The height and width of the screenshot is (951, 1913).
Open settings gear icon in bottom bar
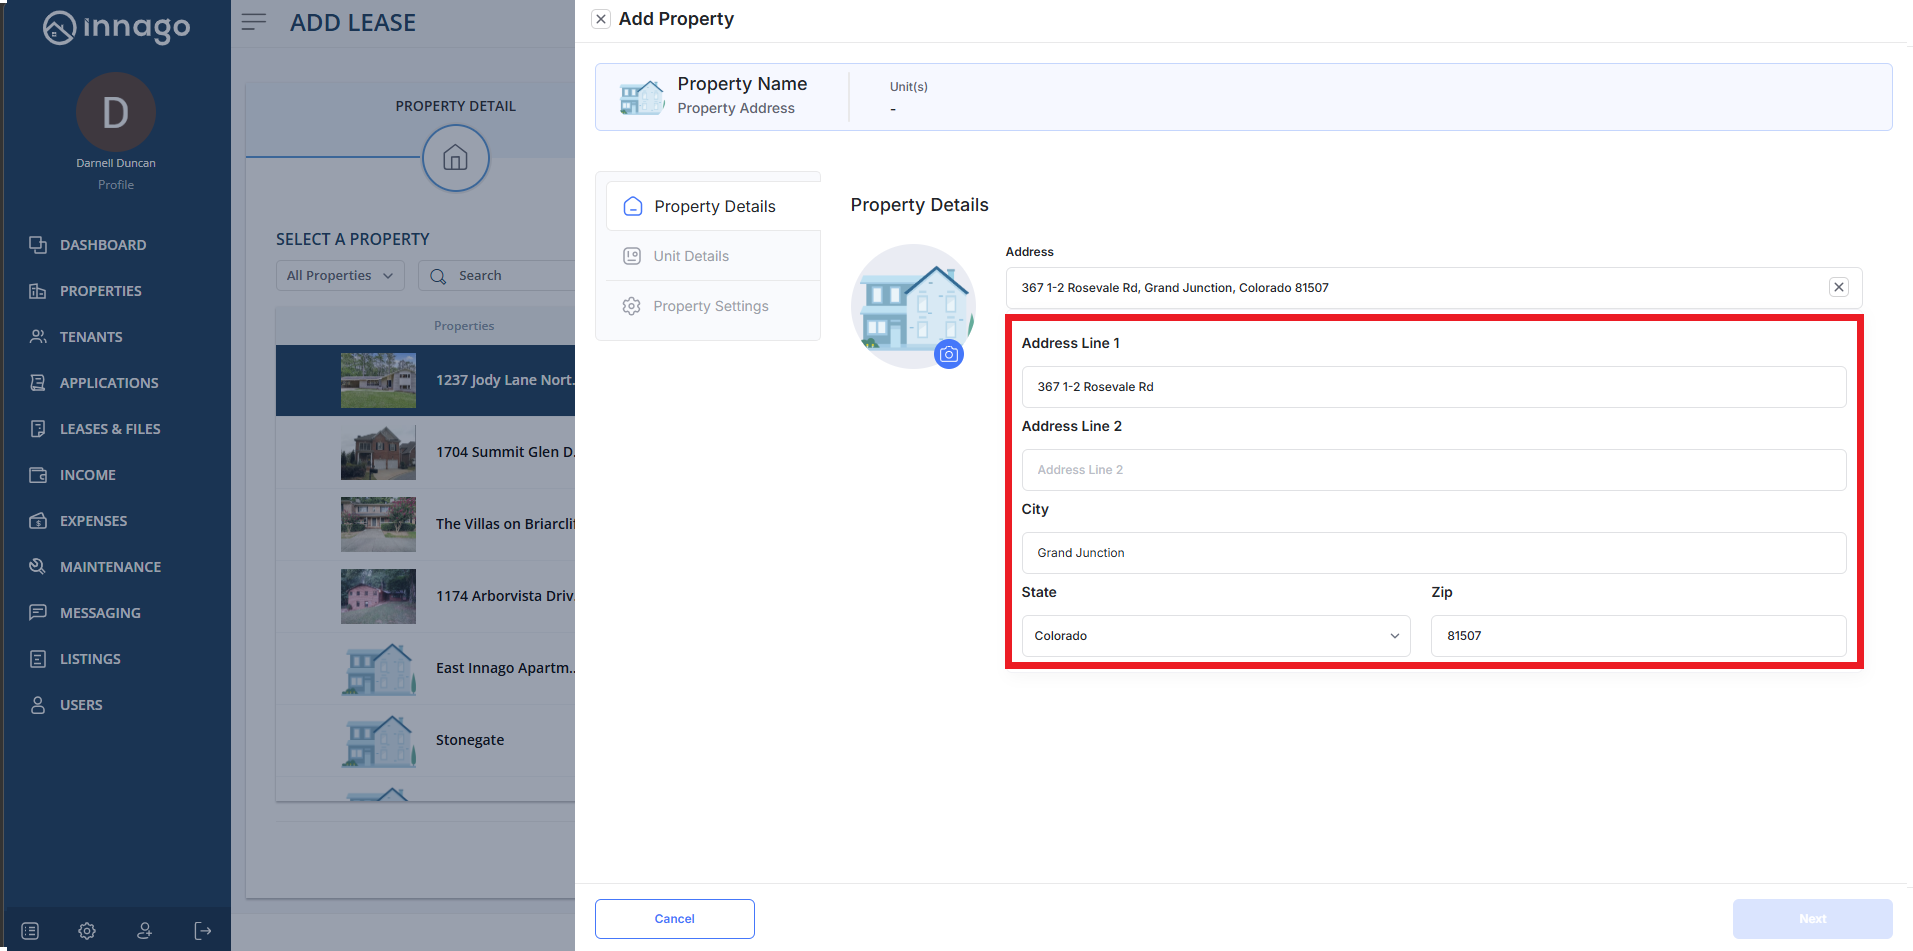point(87,931)
